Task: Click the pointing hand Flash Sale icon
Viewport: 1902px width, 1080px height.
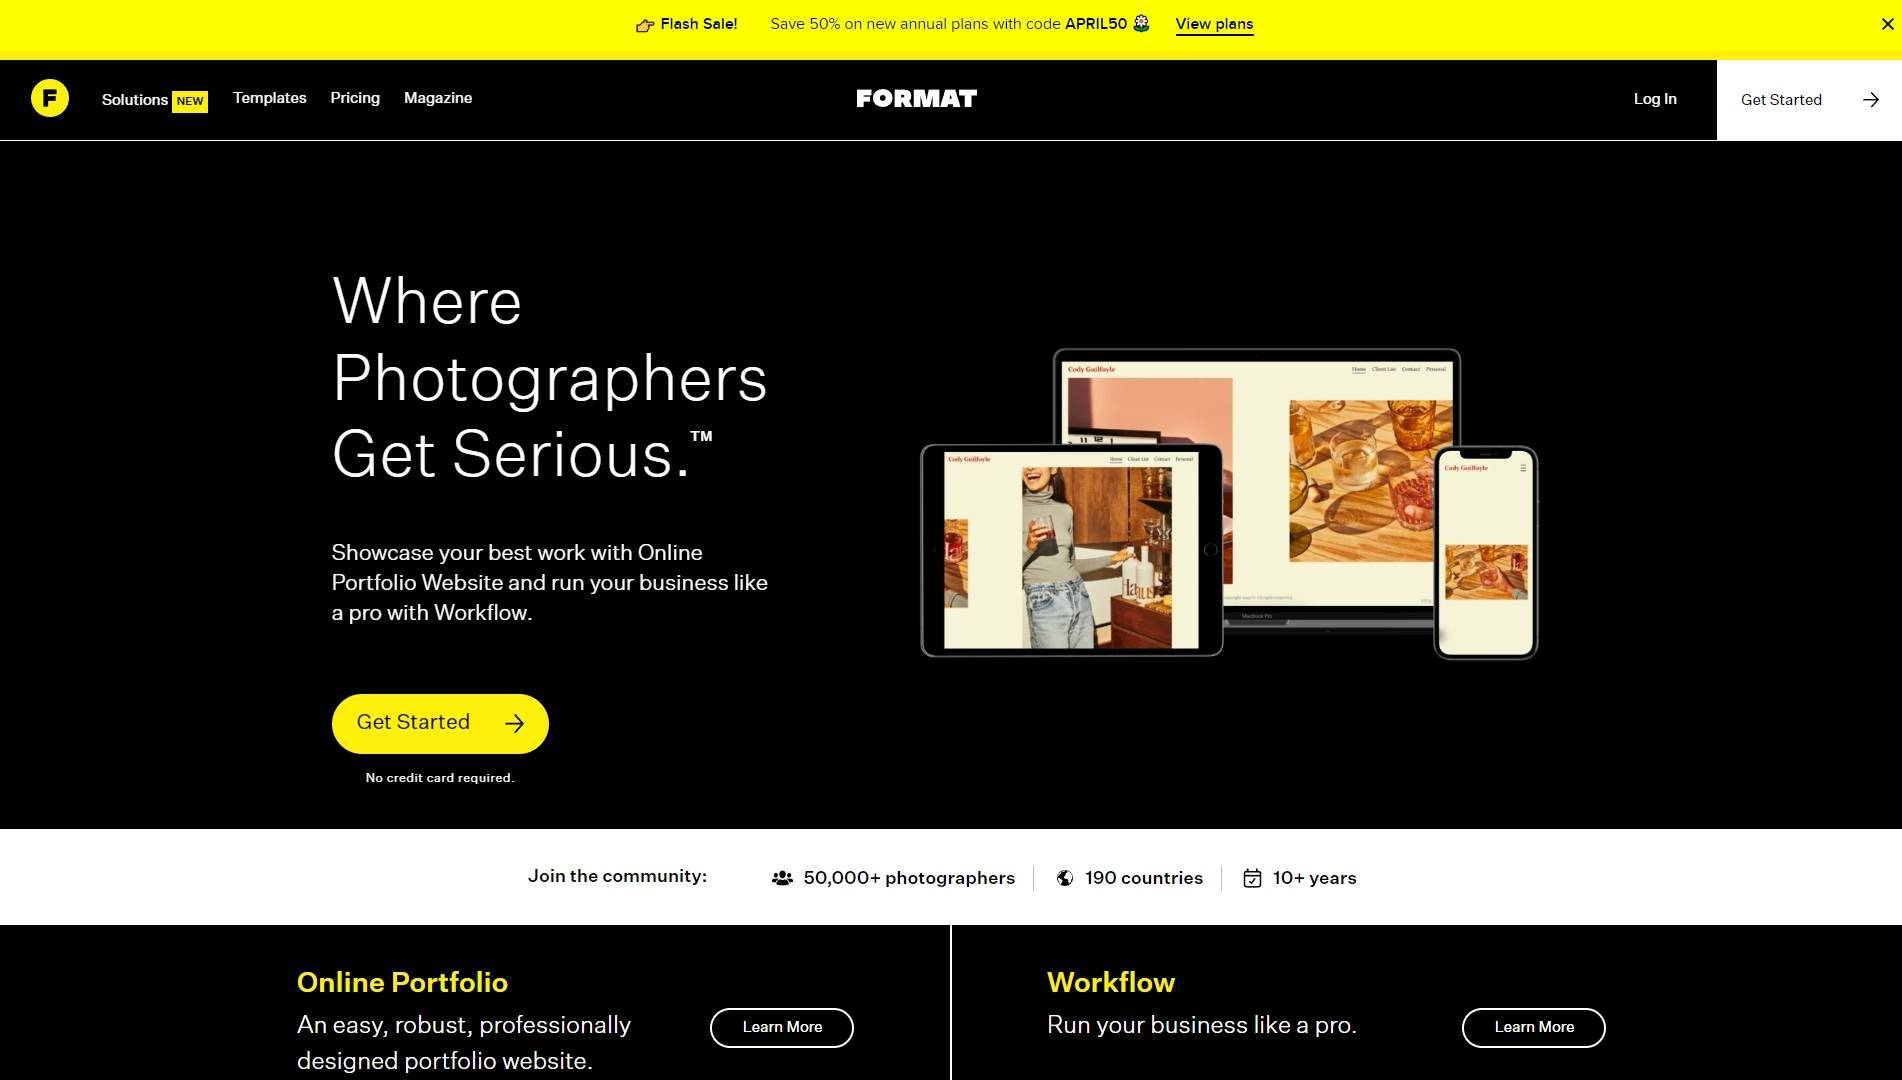Action: pos(645,25)
